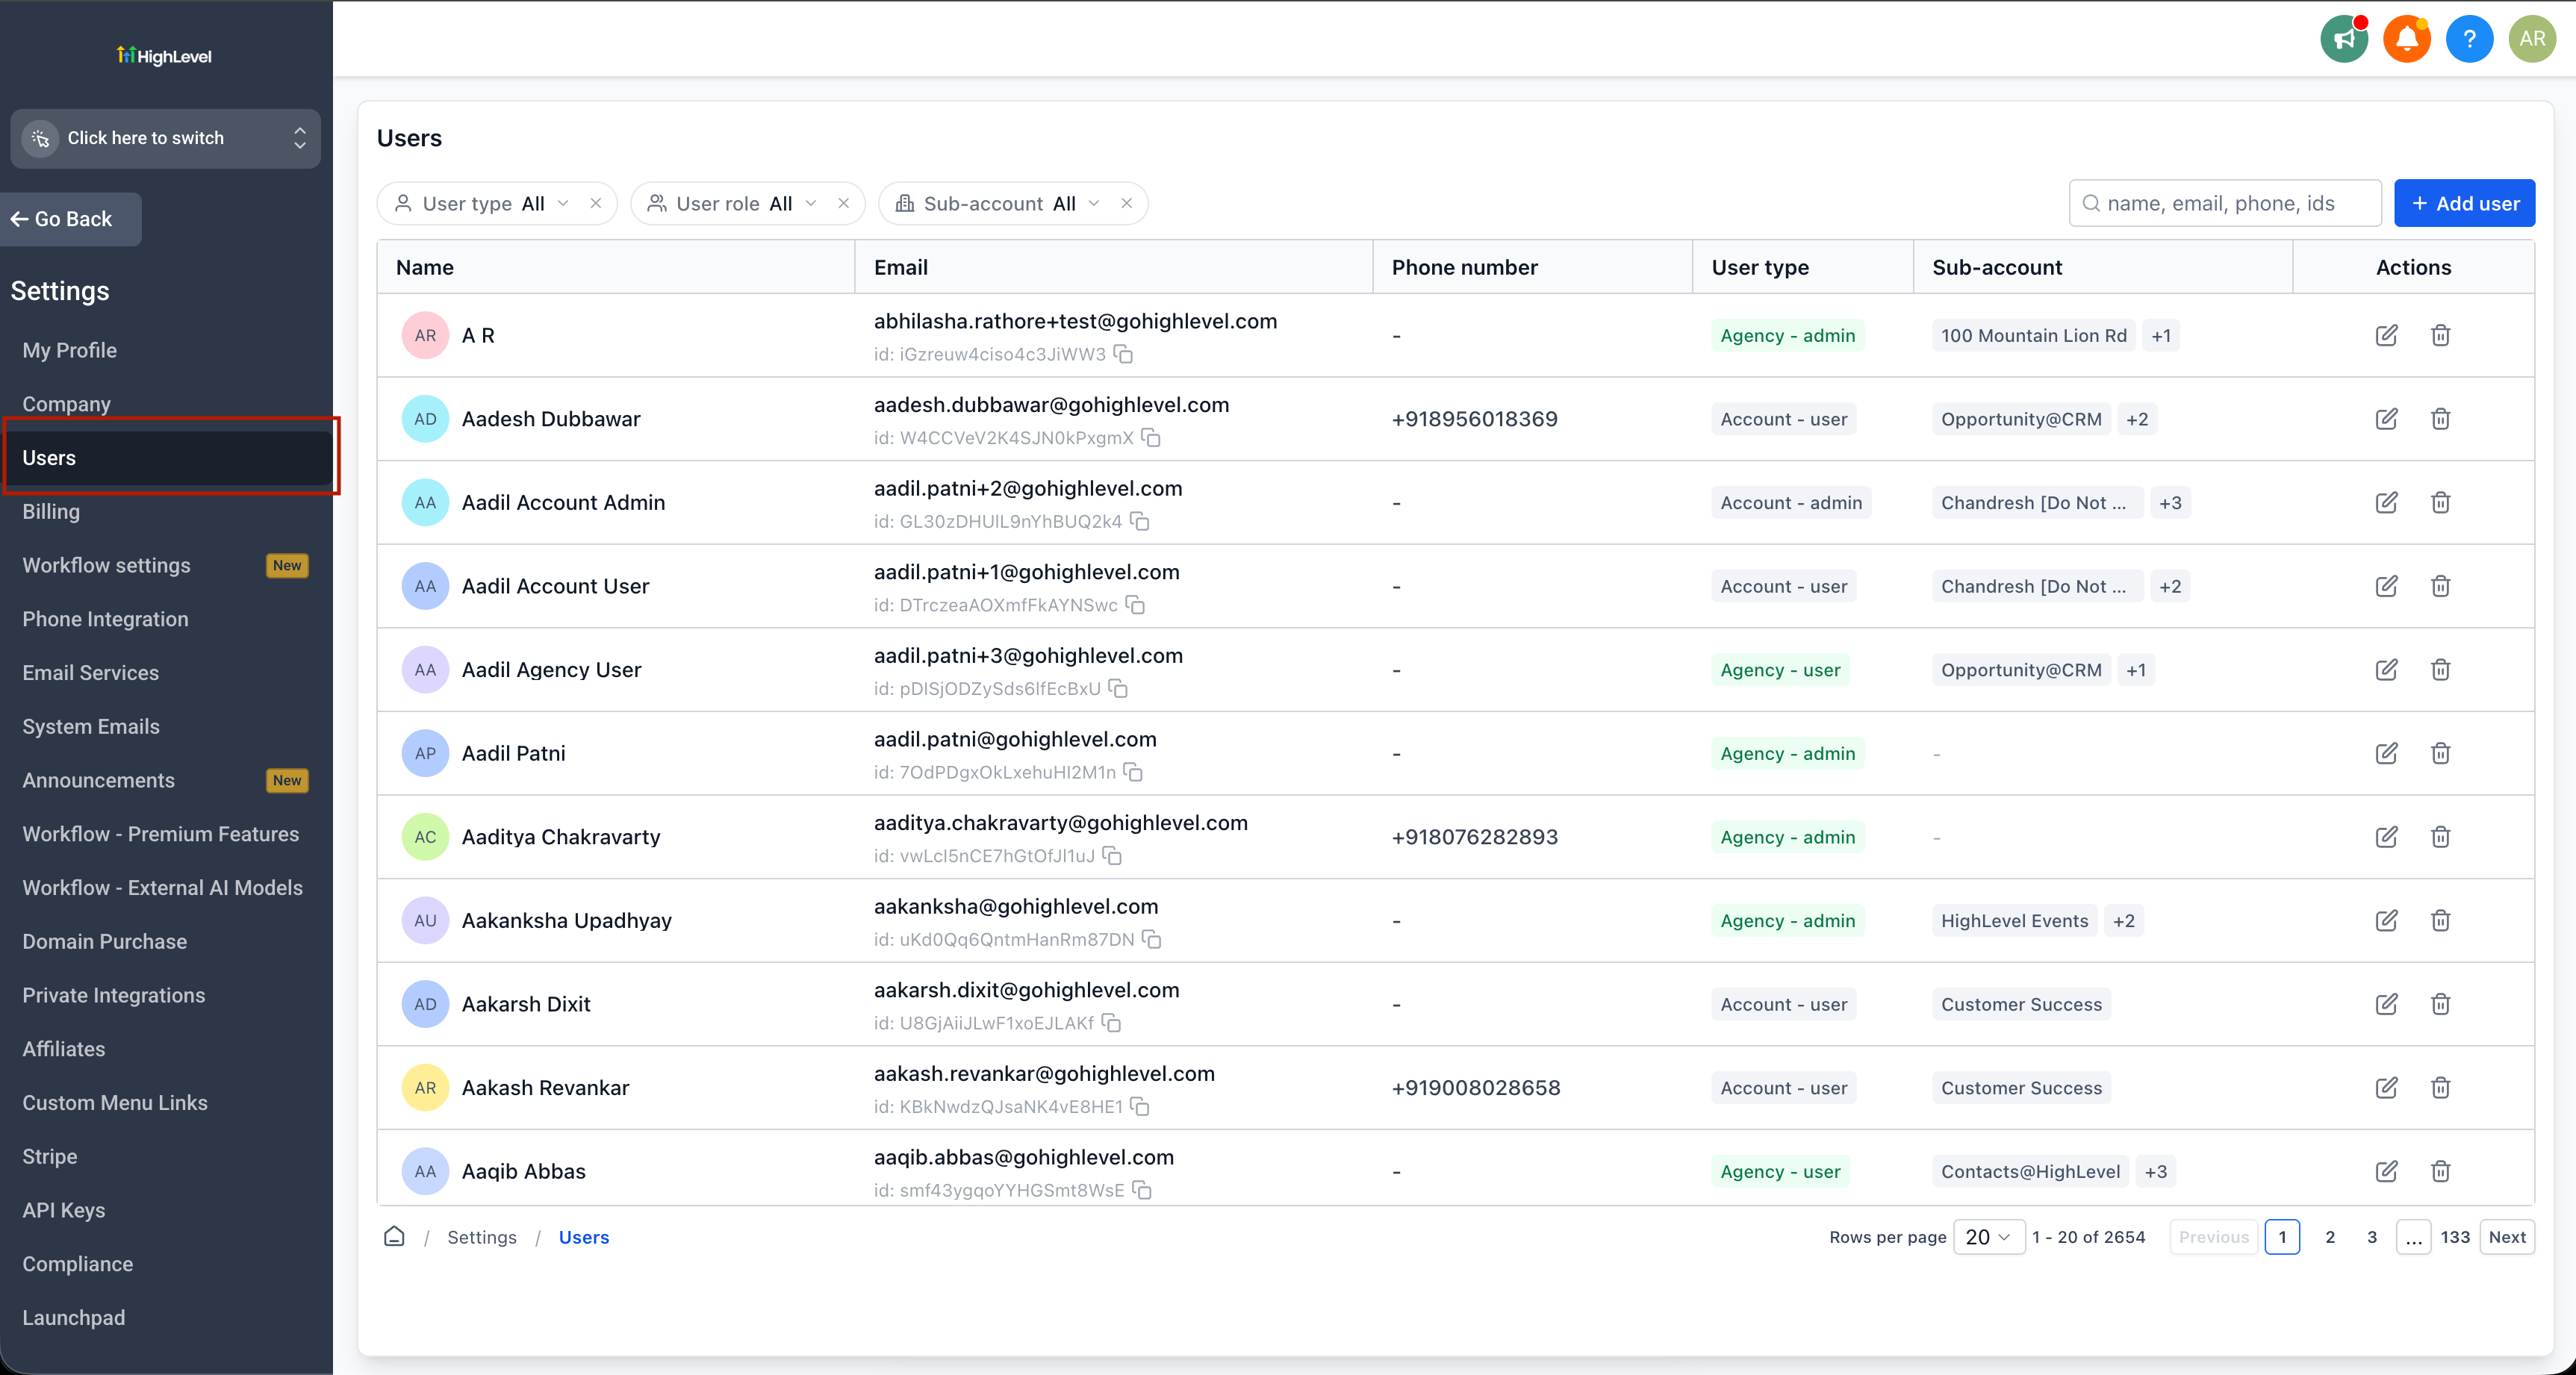2576x1375 pixels.
Task: Click the HighLevel logo
Action: (165, 56)
